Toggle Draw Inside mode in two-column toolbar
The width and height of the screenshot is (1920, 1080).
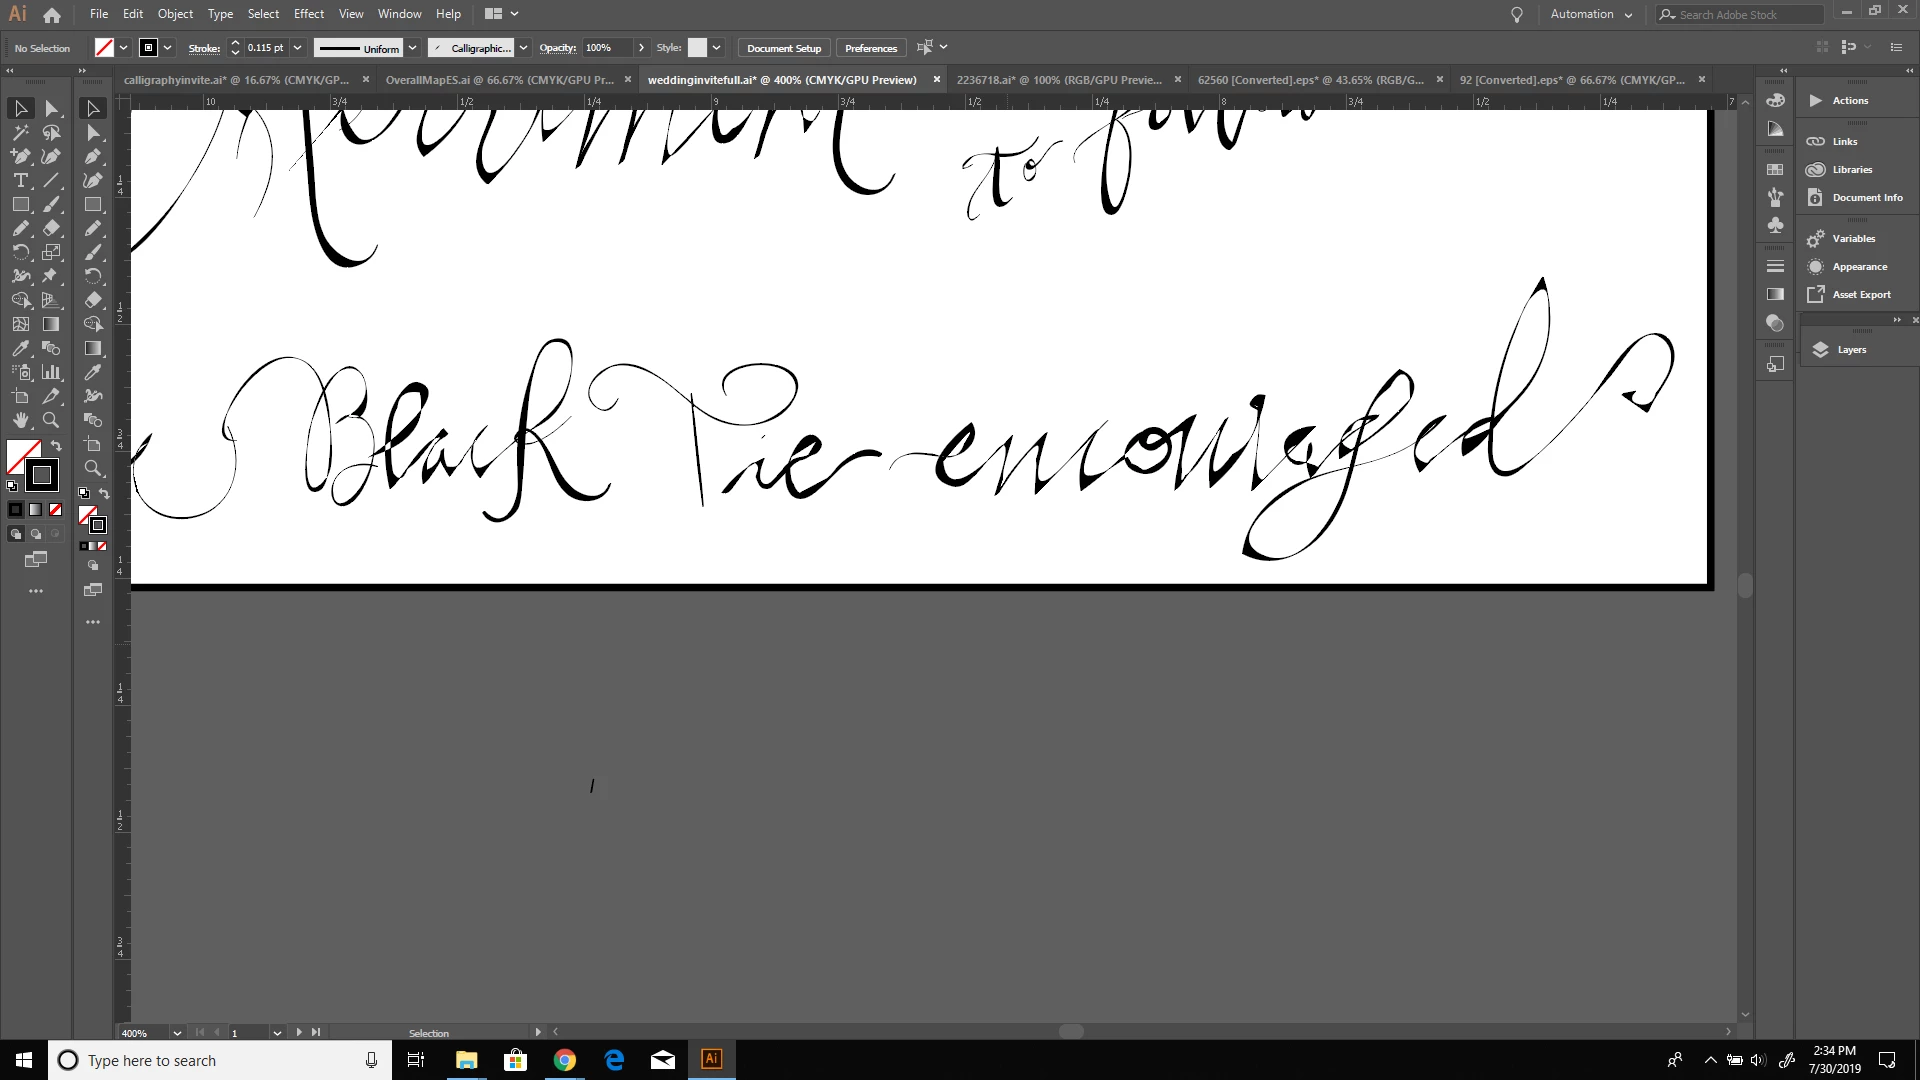(56, 534)
